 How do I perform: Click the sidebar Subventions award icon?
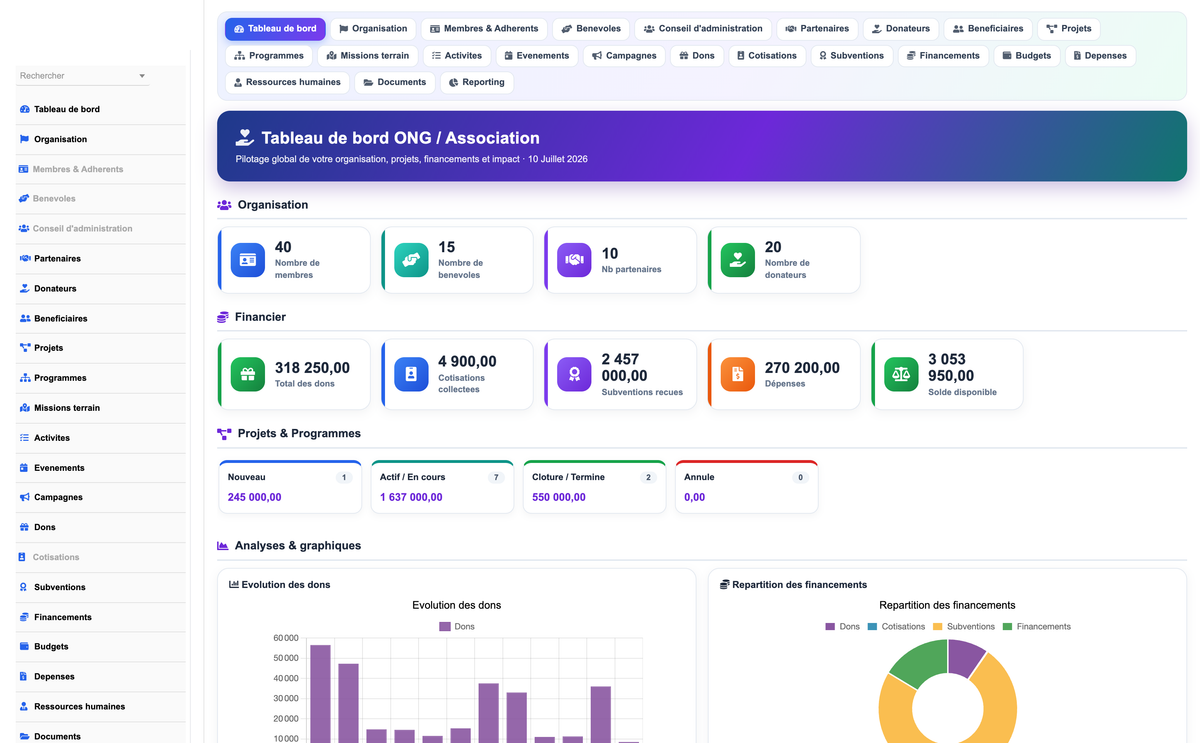click(24, 587)
